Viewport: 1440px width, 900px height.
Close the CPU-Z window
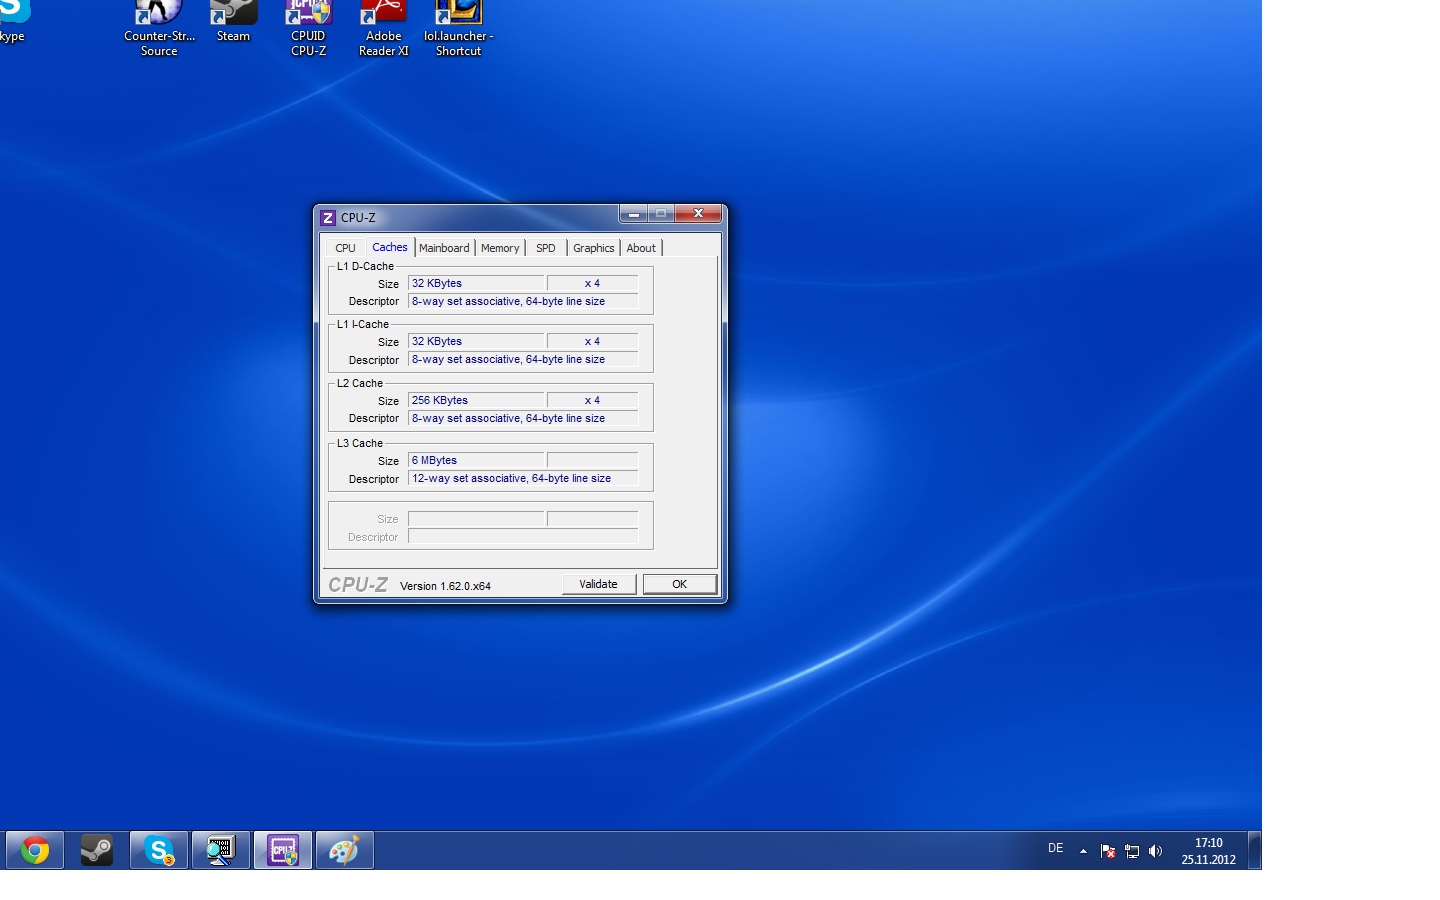(x=698, y=214)
